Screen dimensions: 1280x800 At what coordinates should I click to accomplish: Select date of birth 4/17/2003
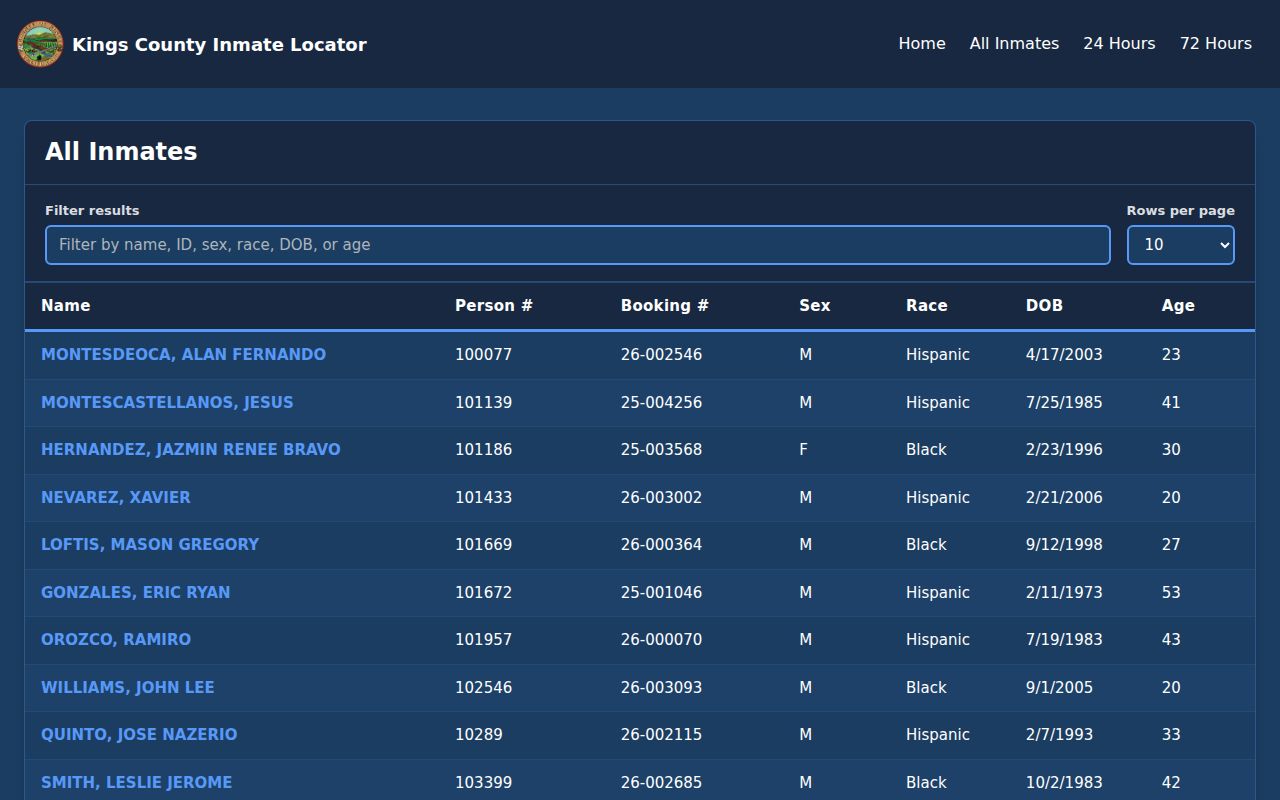[1064, 355]
